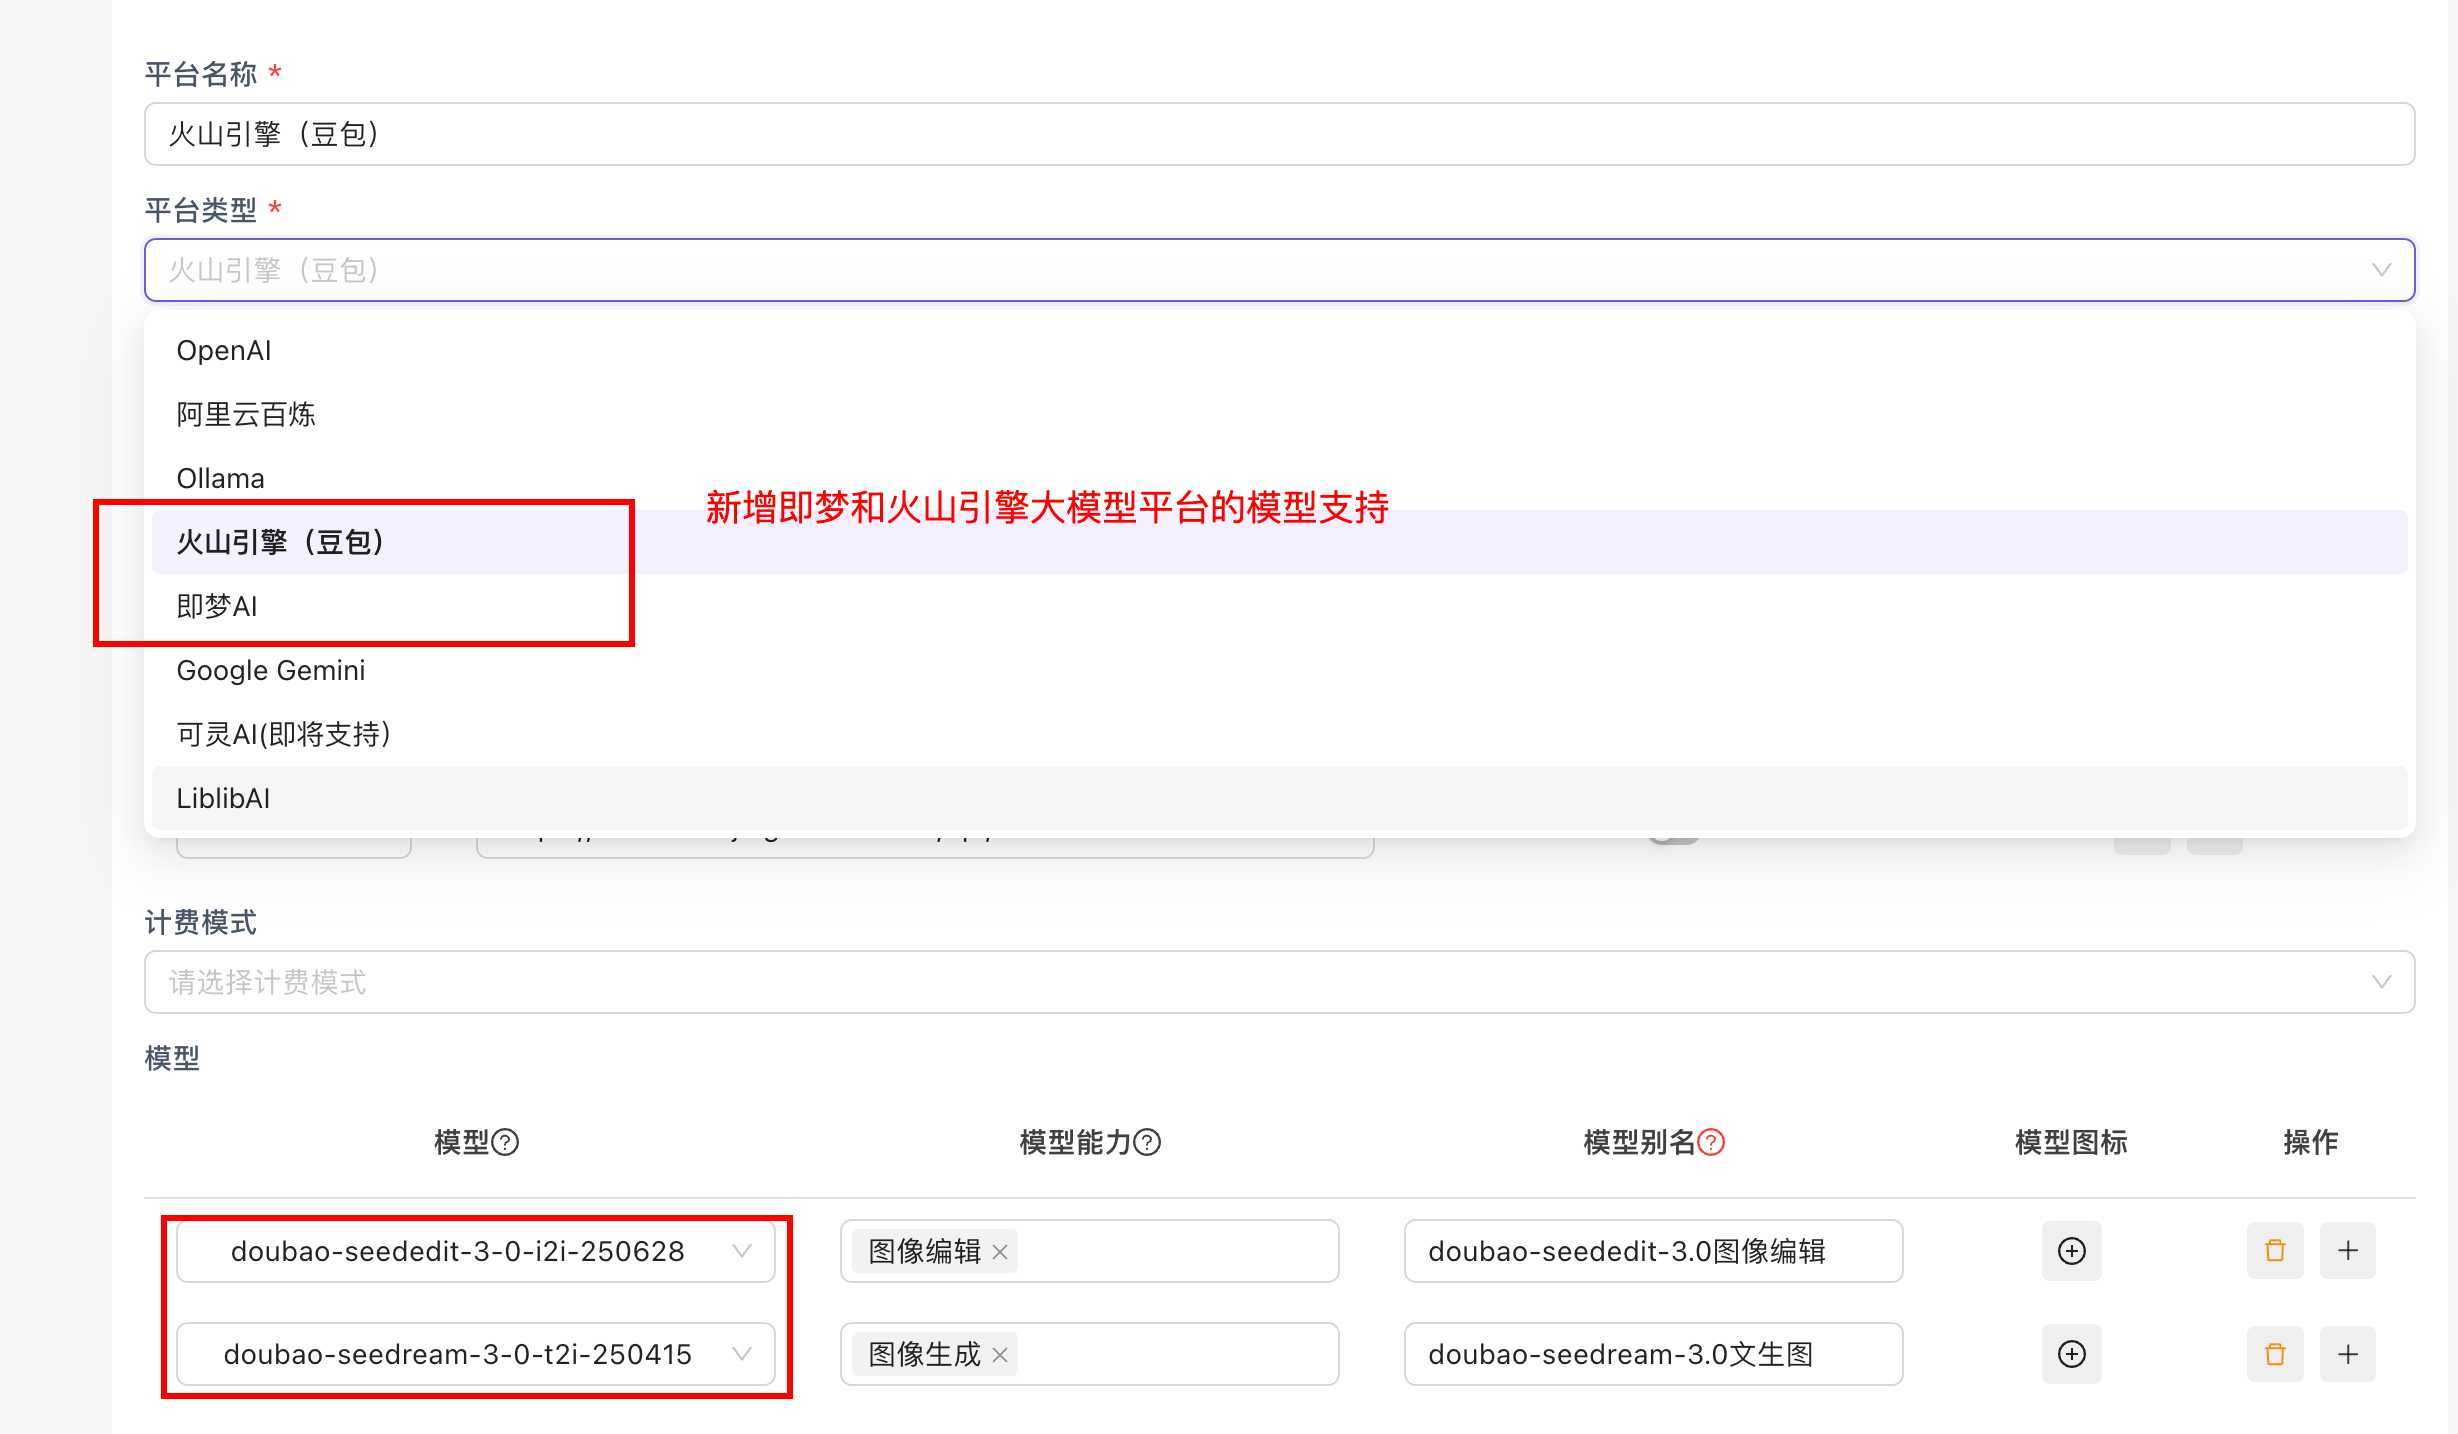
Task: Expand 计费模式 using chevron arrow
Action: tap(2382, 982)
